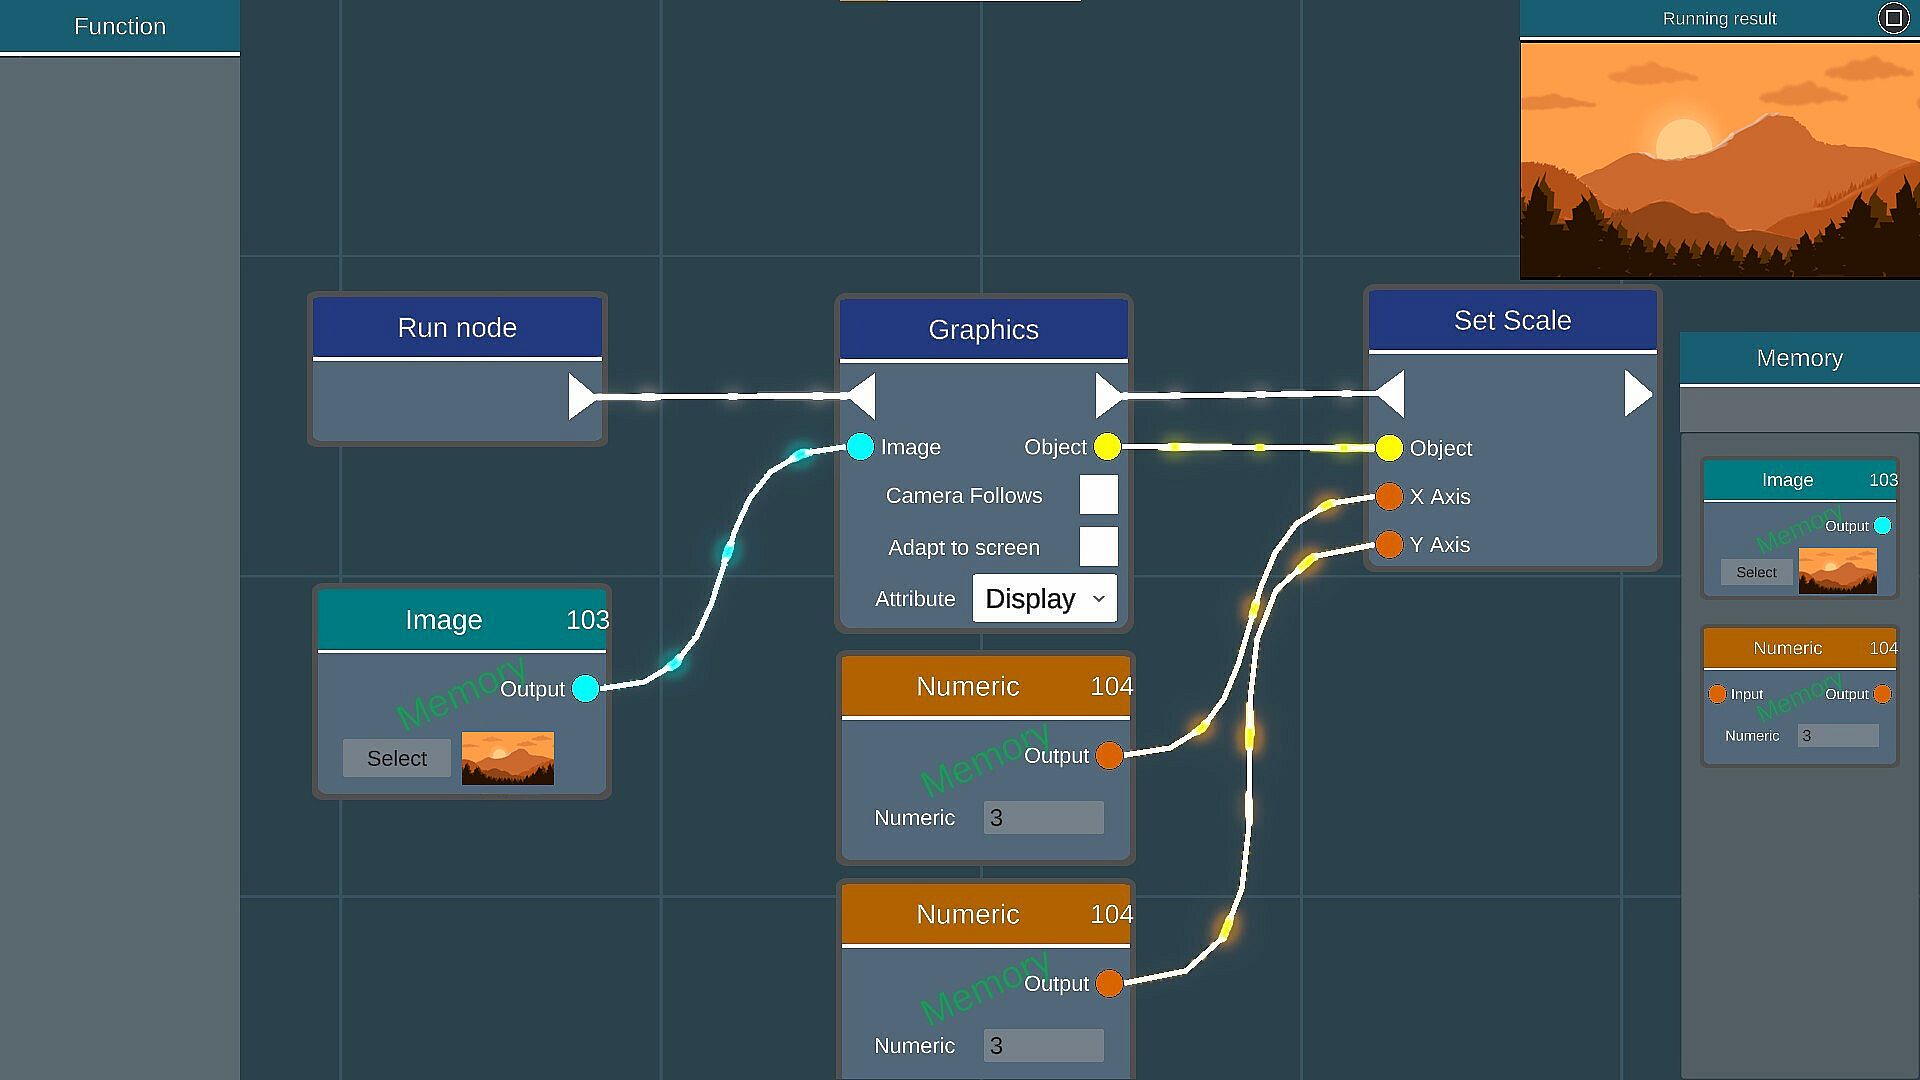This screenshot has width=1920, height=1080.
Task: Enable the Camera Follows checkbox
Action: 1098,495
